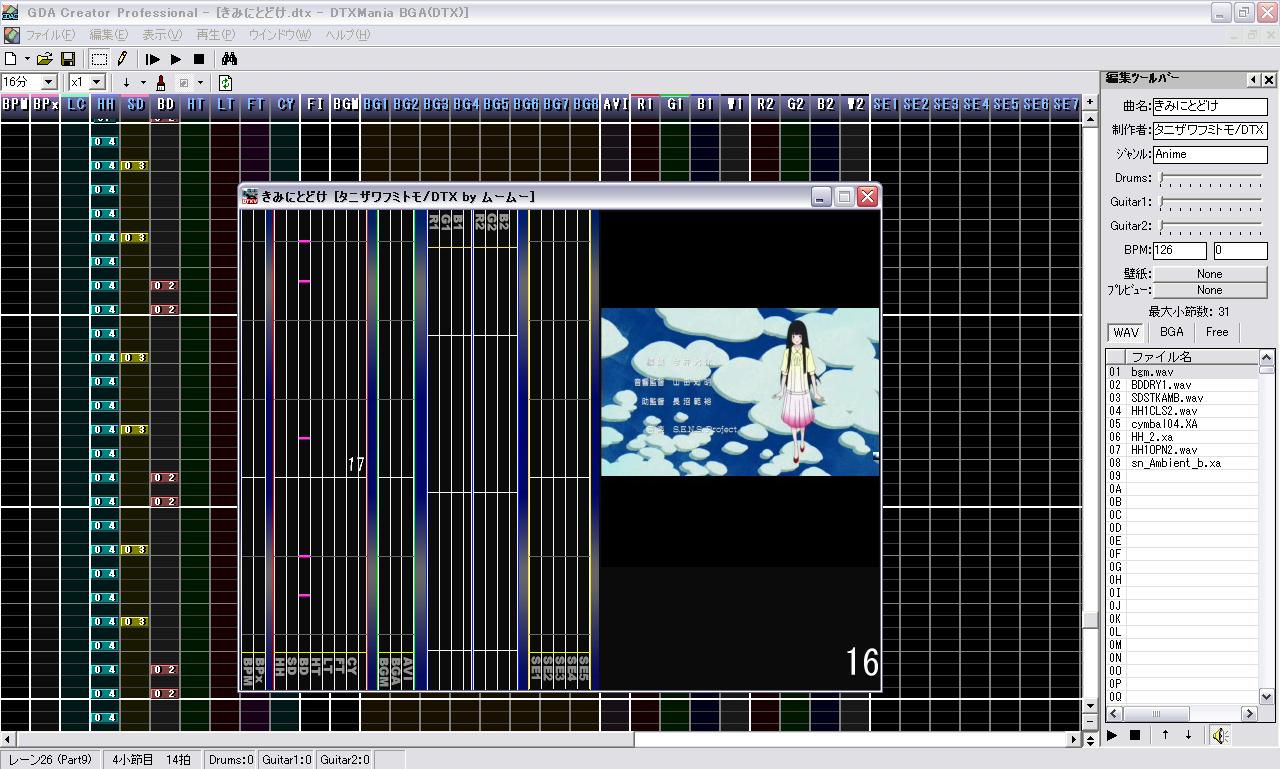This screenshot has width=1282, height=769.
Task: Select HH_2.xa in the file list
Action: coord(1182,437)
